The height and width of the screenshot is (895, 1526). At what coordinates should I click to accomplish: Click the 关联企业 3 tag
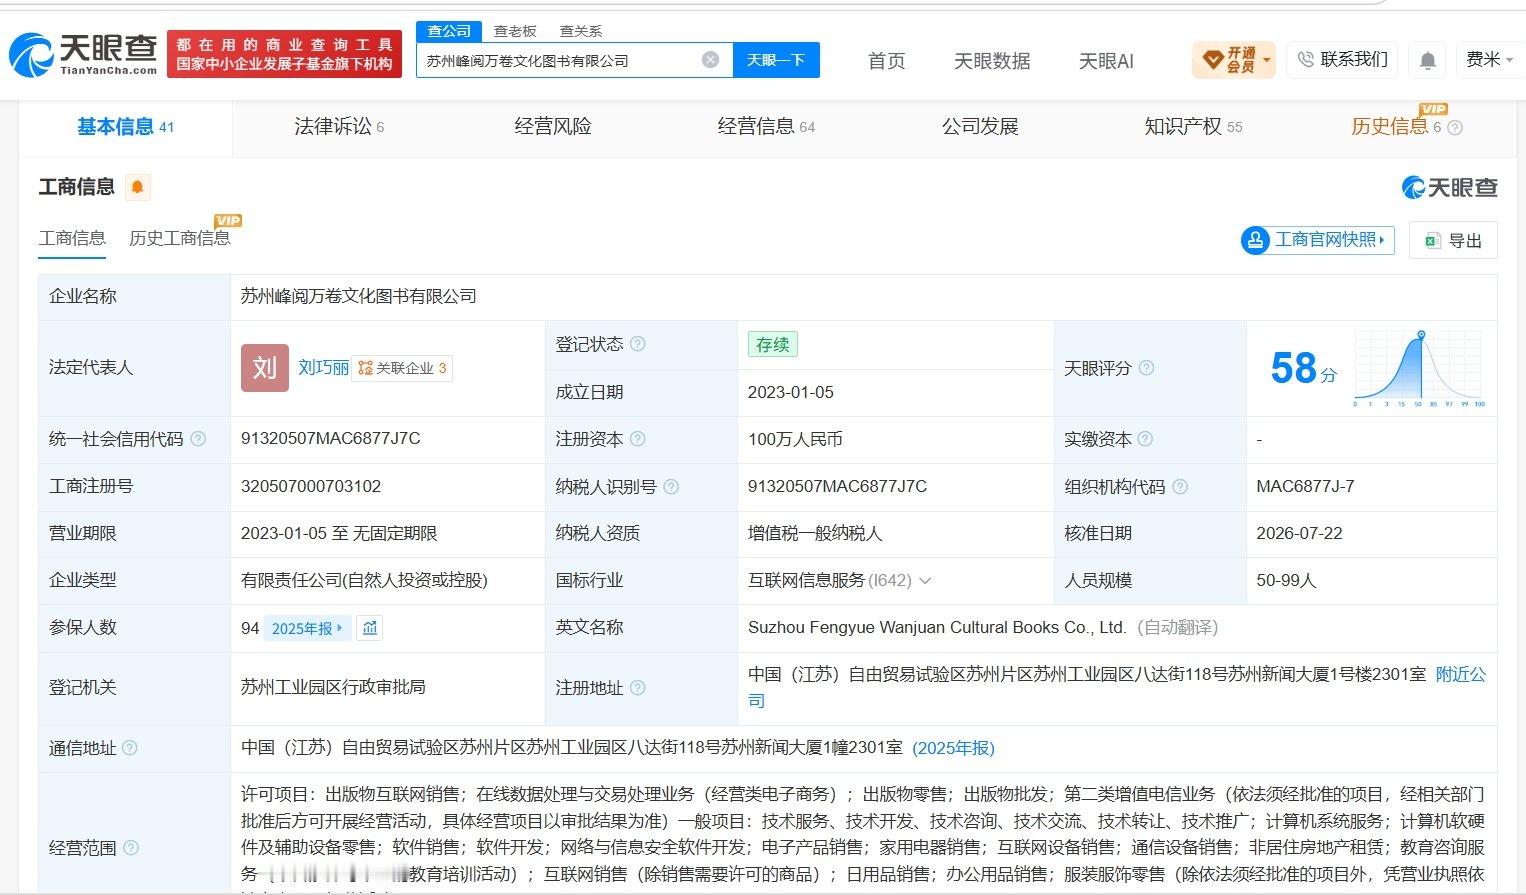402,368
